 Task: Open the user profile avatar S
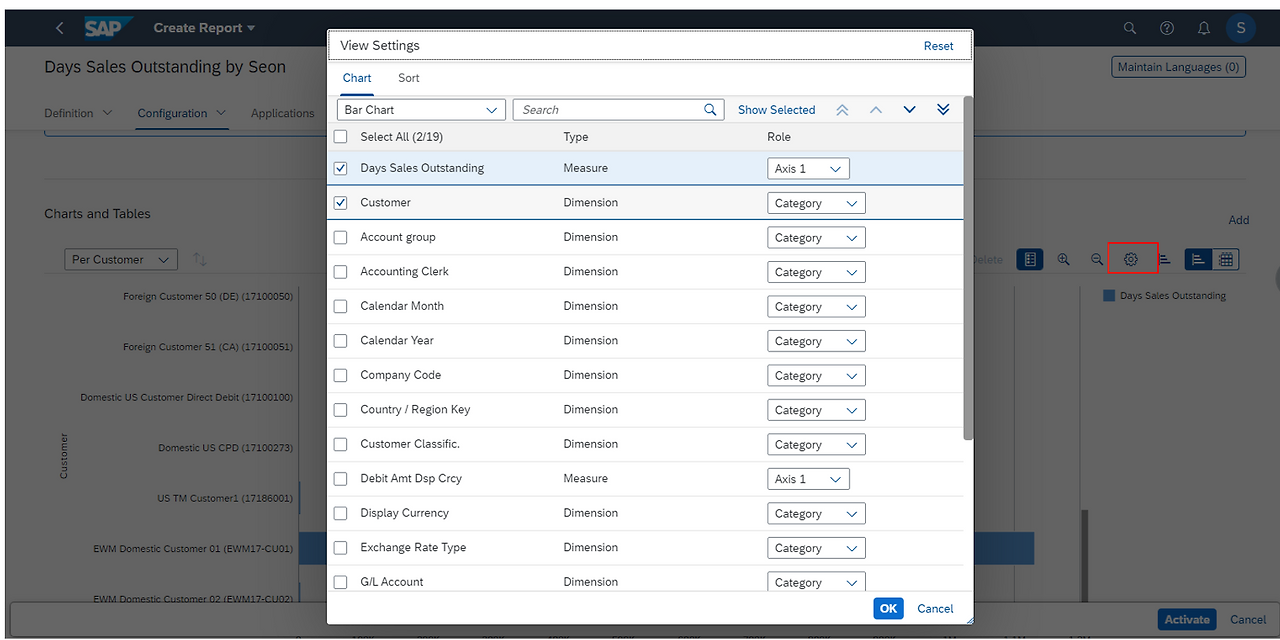pyautogui.click(x=1241, y=28)
